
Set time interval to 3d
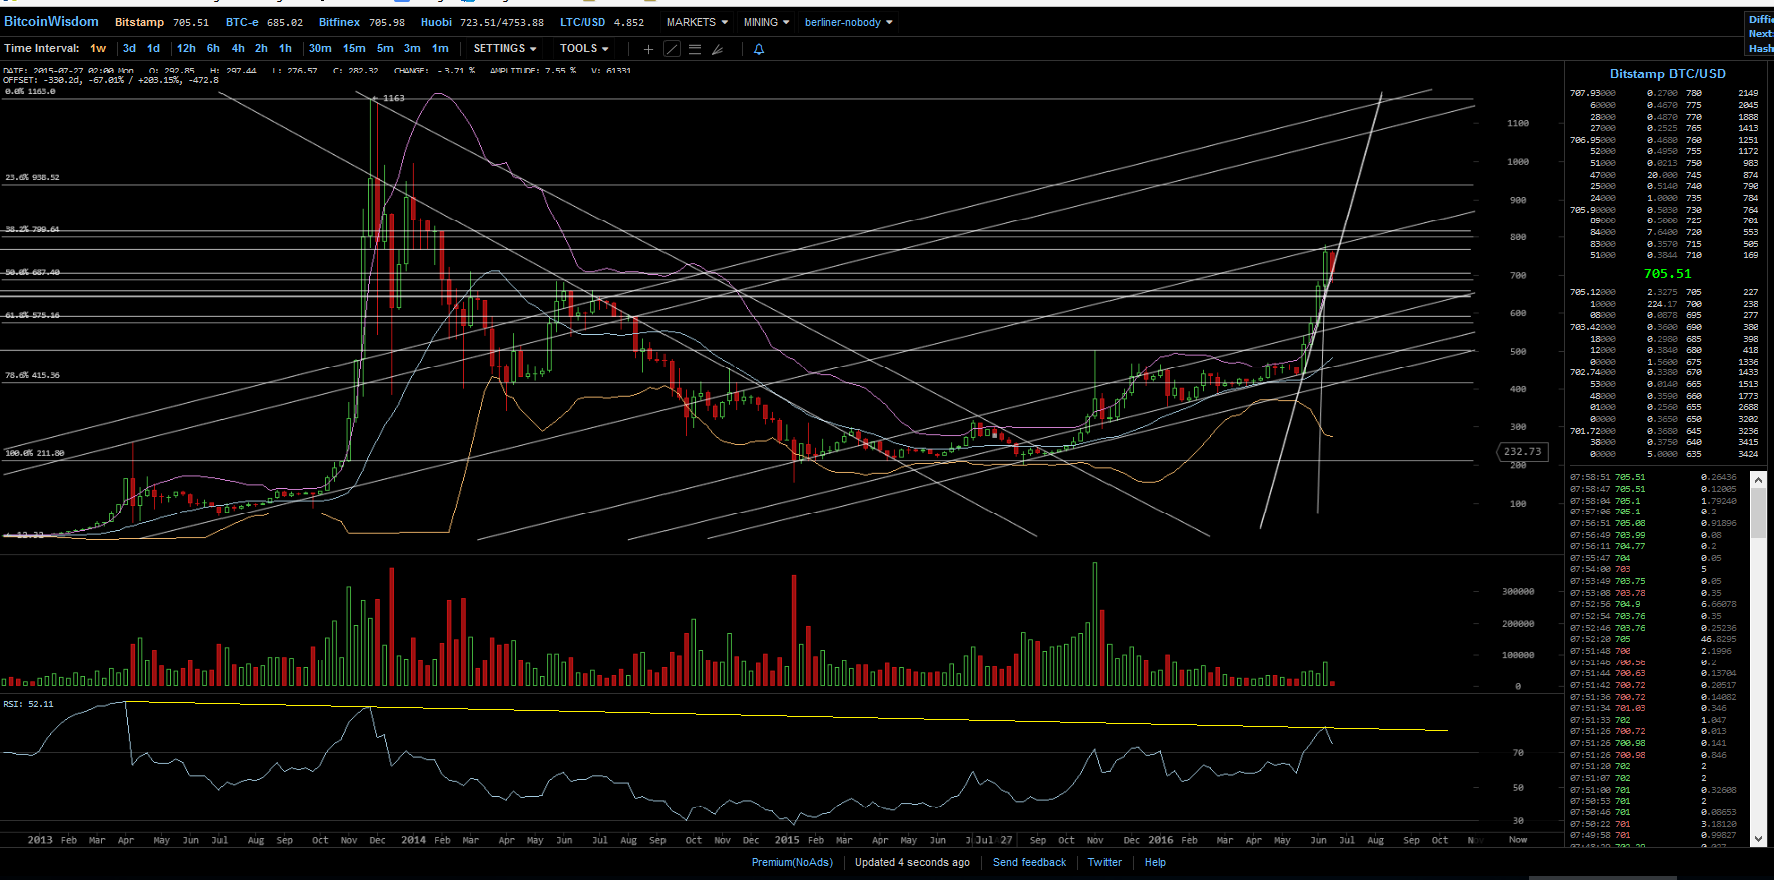129,48
